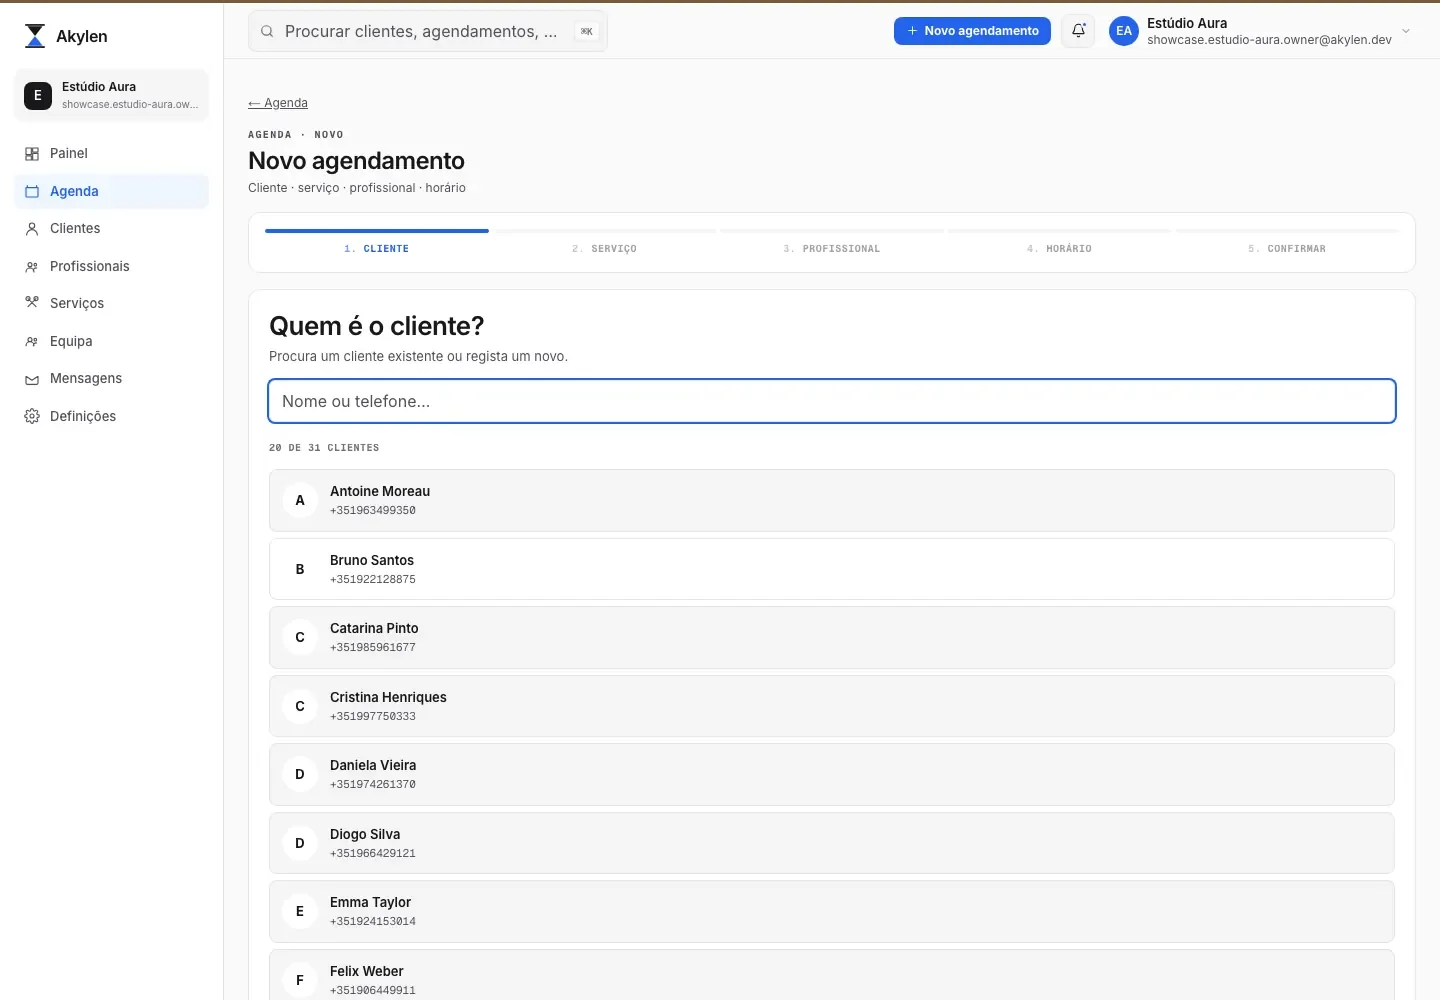The width and height of the screenshot is (1440, 1000).
Task: Focus the top search clients field
Action: point(428,32)
